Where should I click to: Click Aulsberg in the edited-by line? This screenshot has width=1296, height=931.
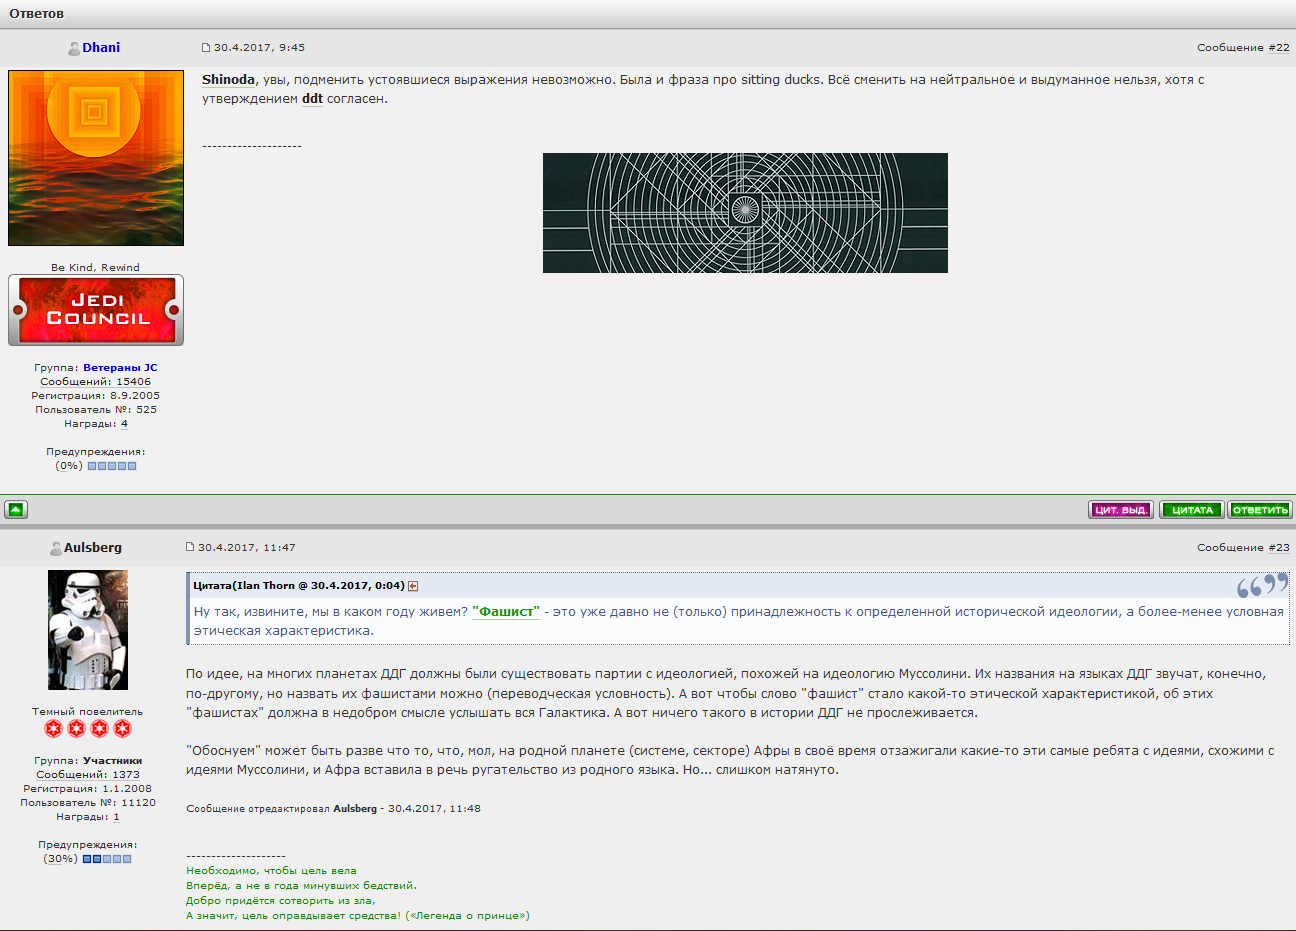pos(355,809)
